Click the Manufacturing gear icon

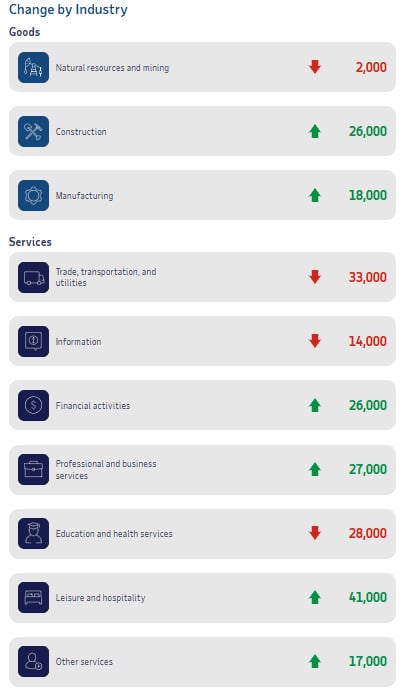tap(34, 196)
